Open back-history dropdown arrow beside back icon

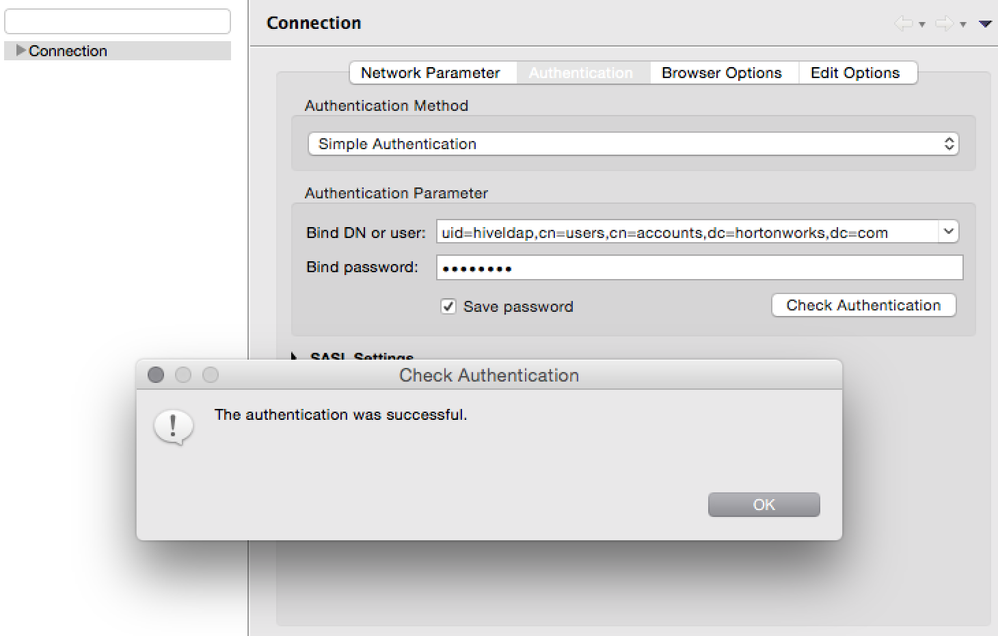922,24
